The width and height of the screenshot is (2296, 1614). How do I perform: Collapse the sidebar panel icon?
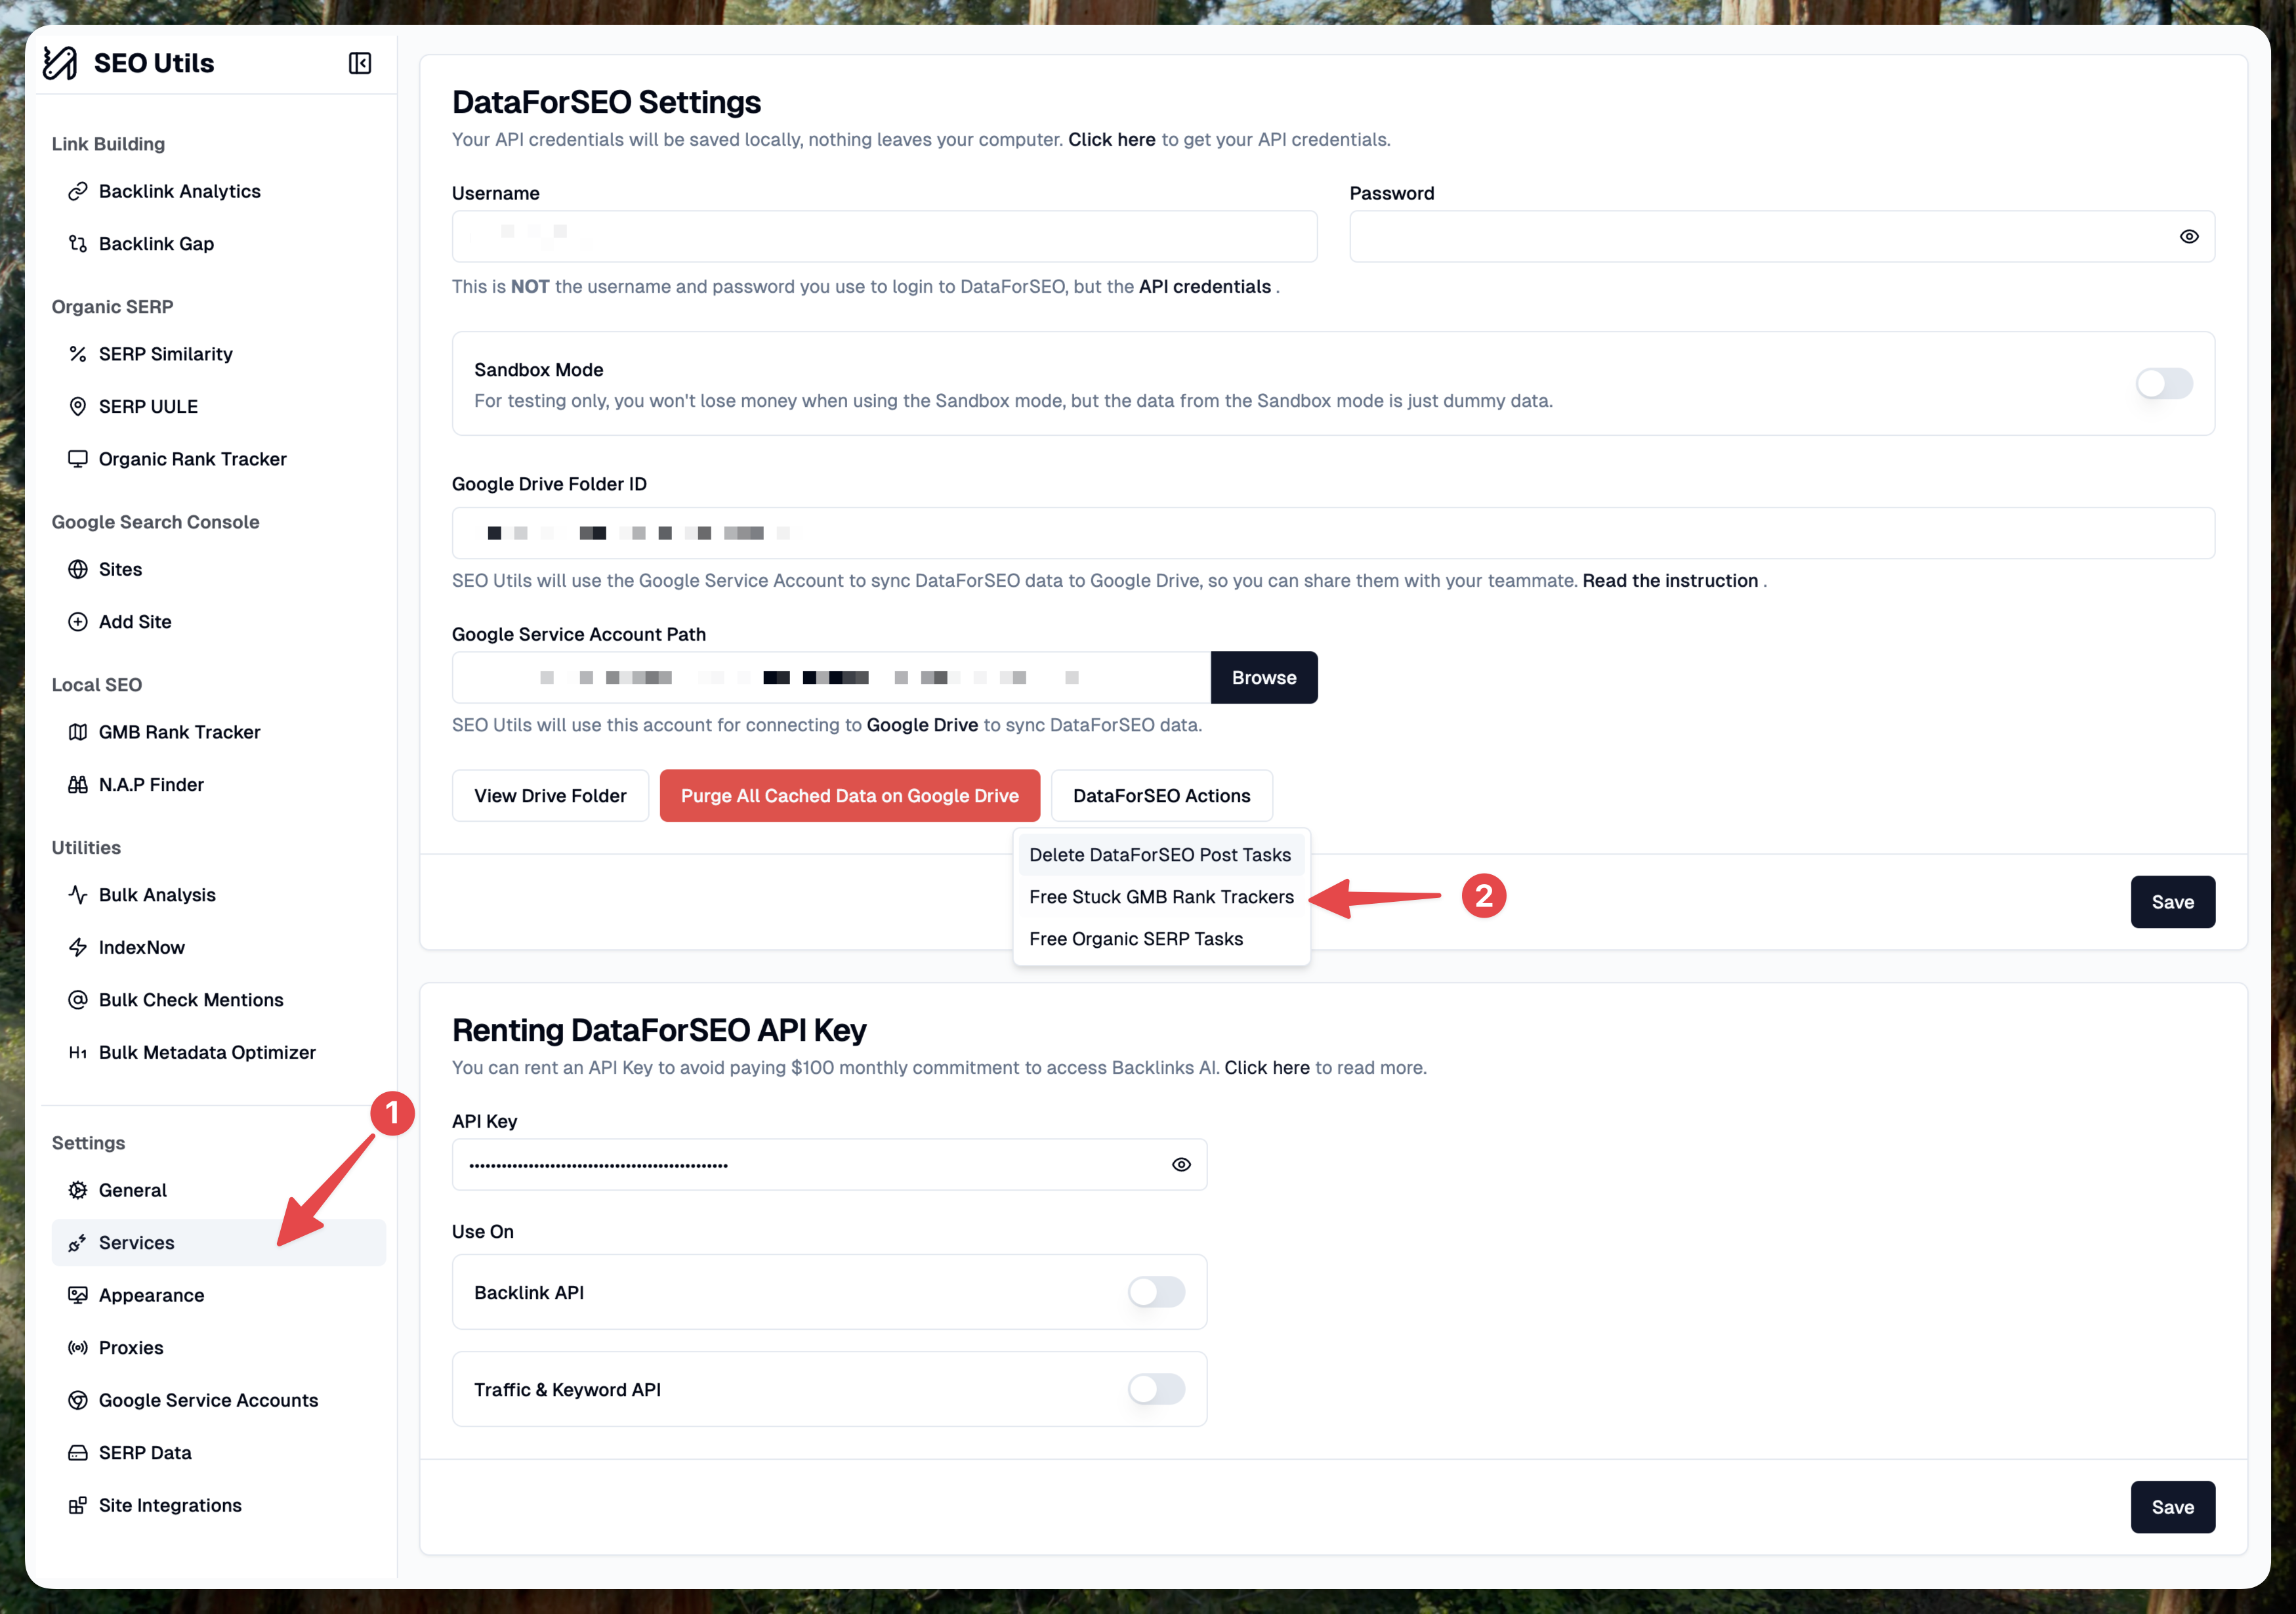tap(360, 63)
